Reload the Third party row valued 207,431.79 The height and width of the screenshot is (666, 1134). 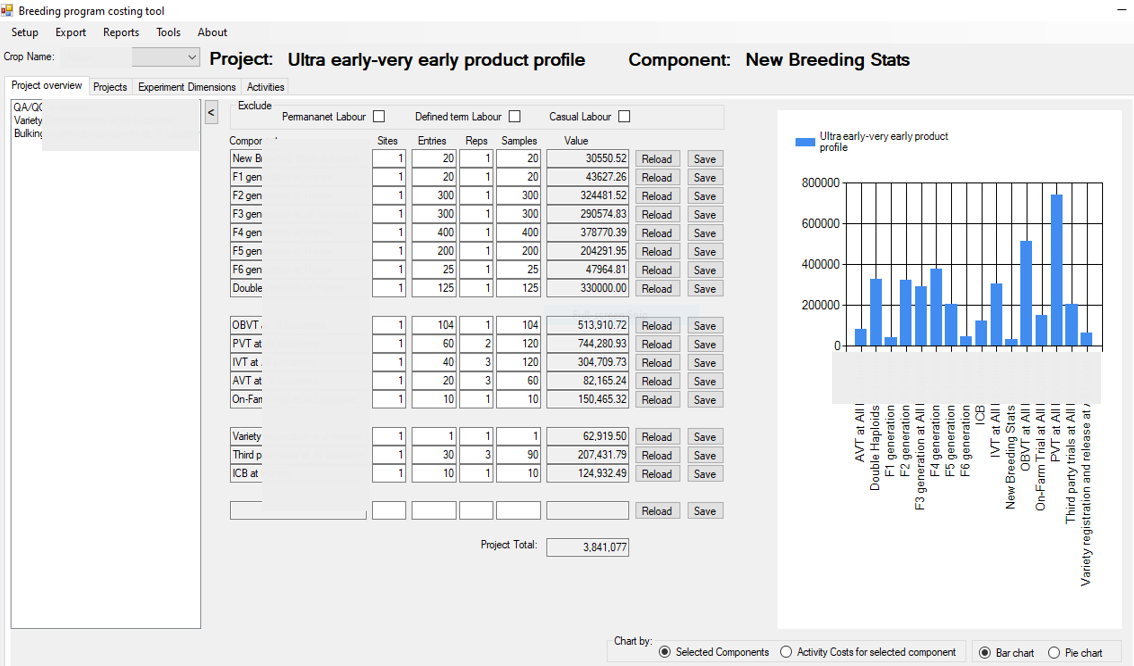(657, 456)
